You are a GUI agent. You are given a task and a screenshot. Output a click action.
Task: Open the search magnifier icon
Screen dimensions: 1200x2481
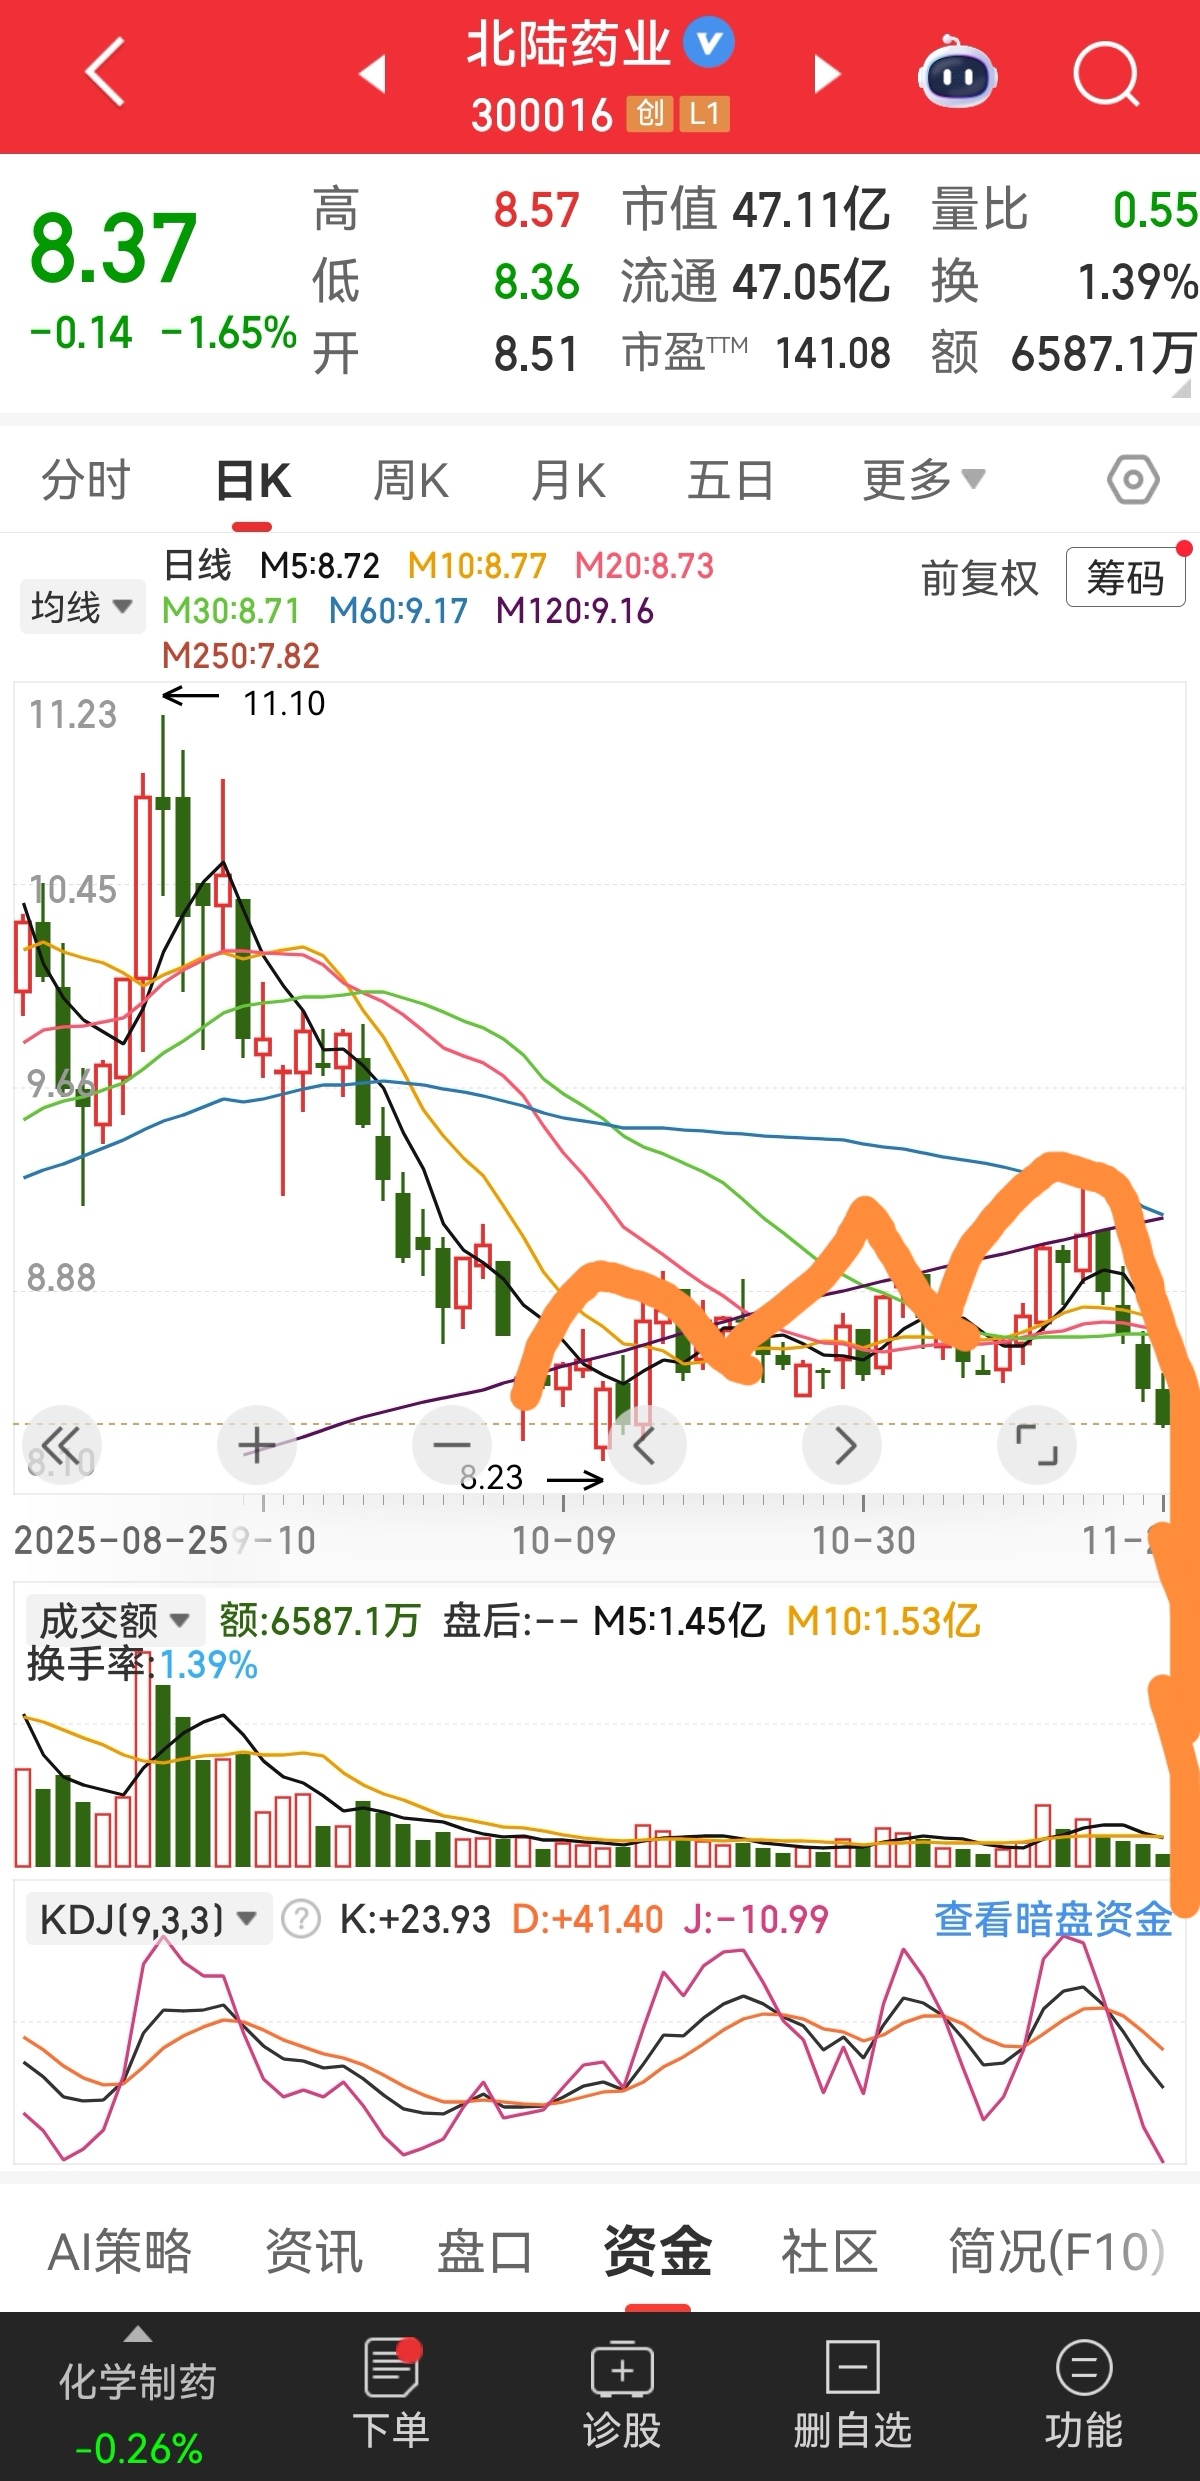click(1106, 74)
